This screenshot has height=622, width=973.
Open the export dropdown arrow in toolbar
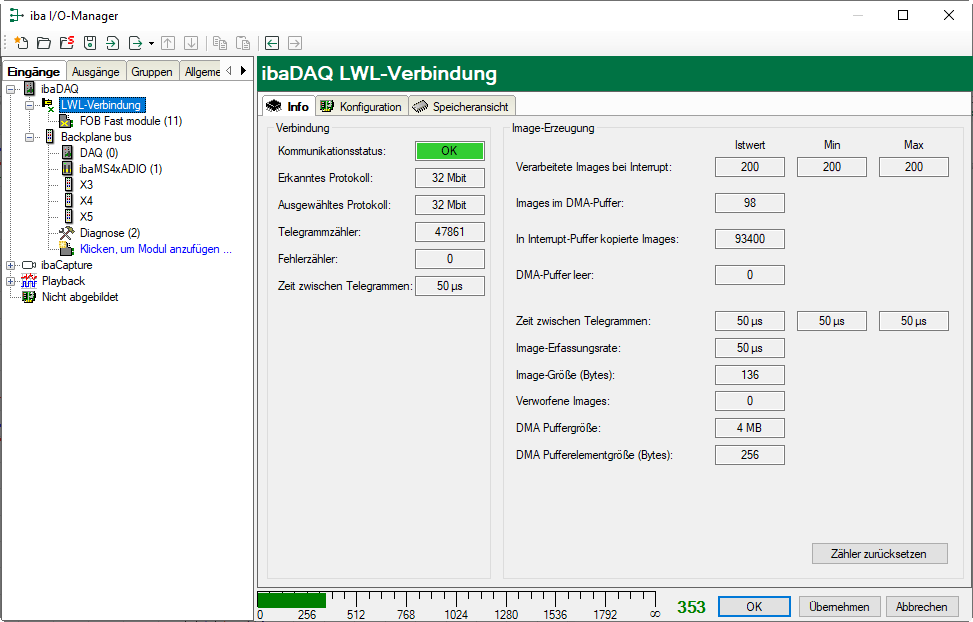(151, 43)
